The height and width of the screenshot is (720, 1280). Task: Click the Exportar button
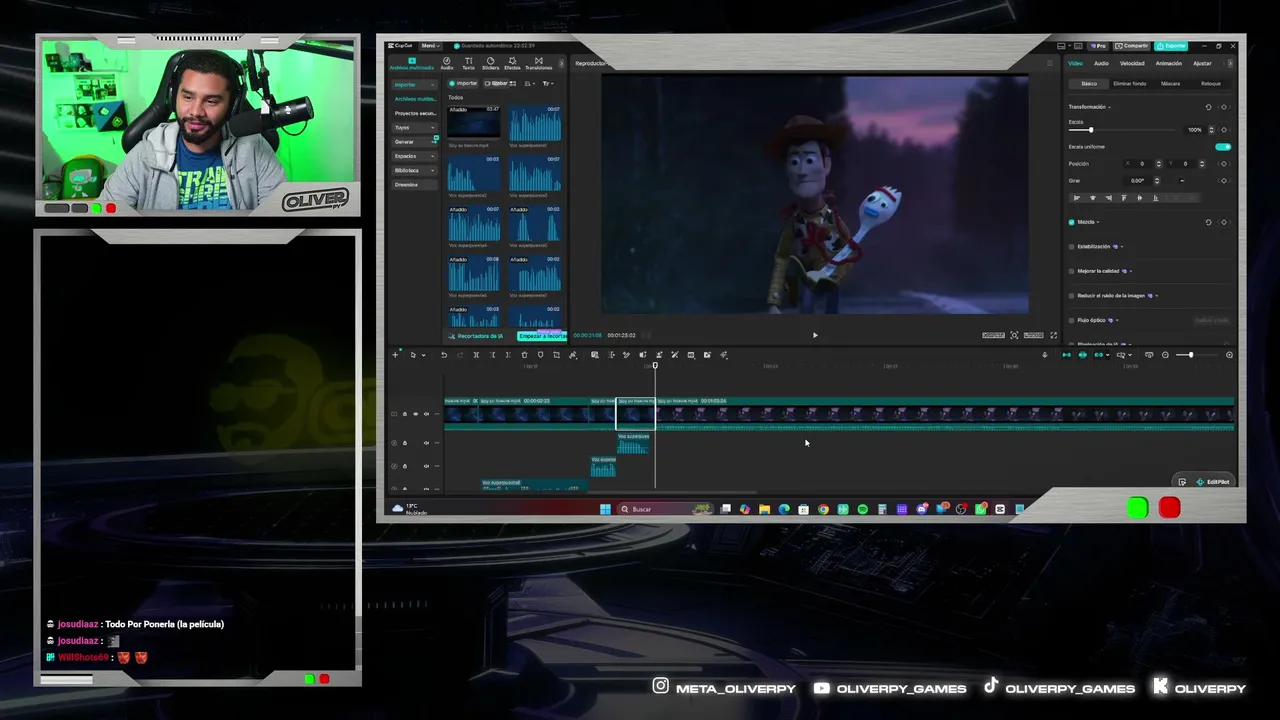click(1171, 46)
